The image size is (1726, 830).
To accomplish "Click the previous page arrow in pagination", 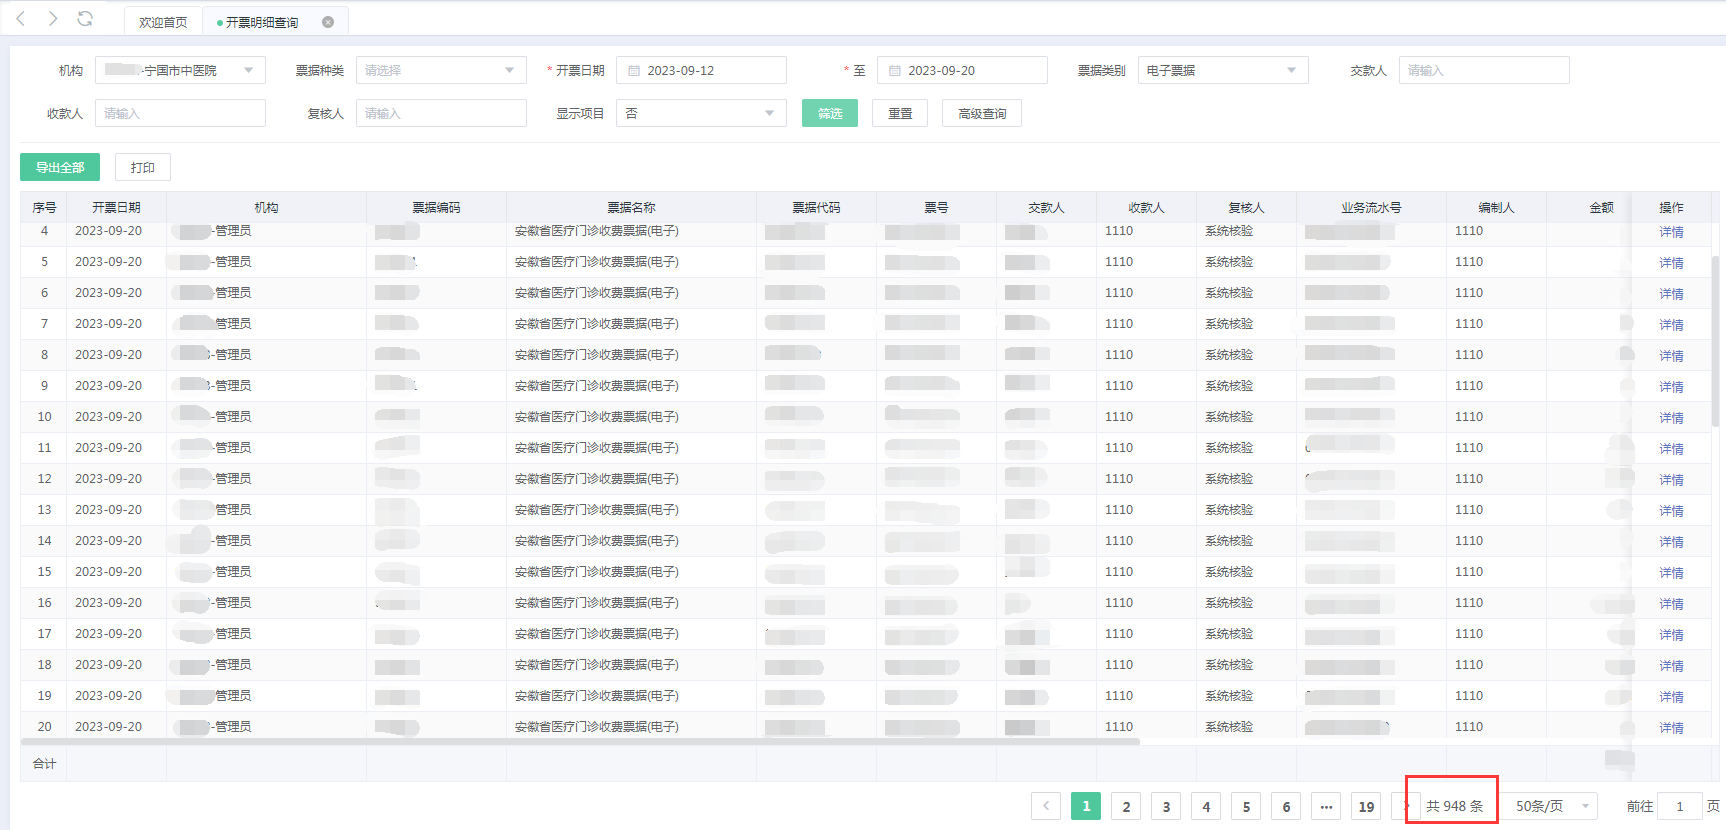I will 1046,806.
